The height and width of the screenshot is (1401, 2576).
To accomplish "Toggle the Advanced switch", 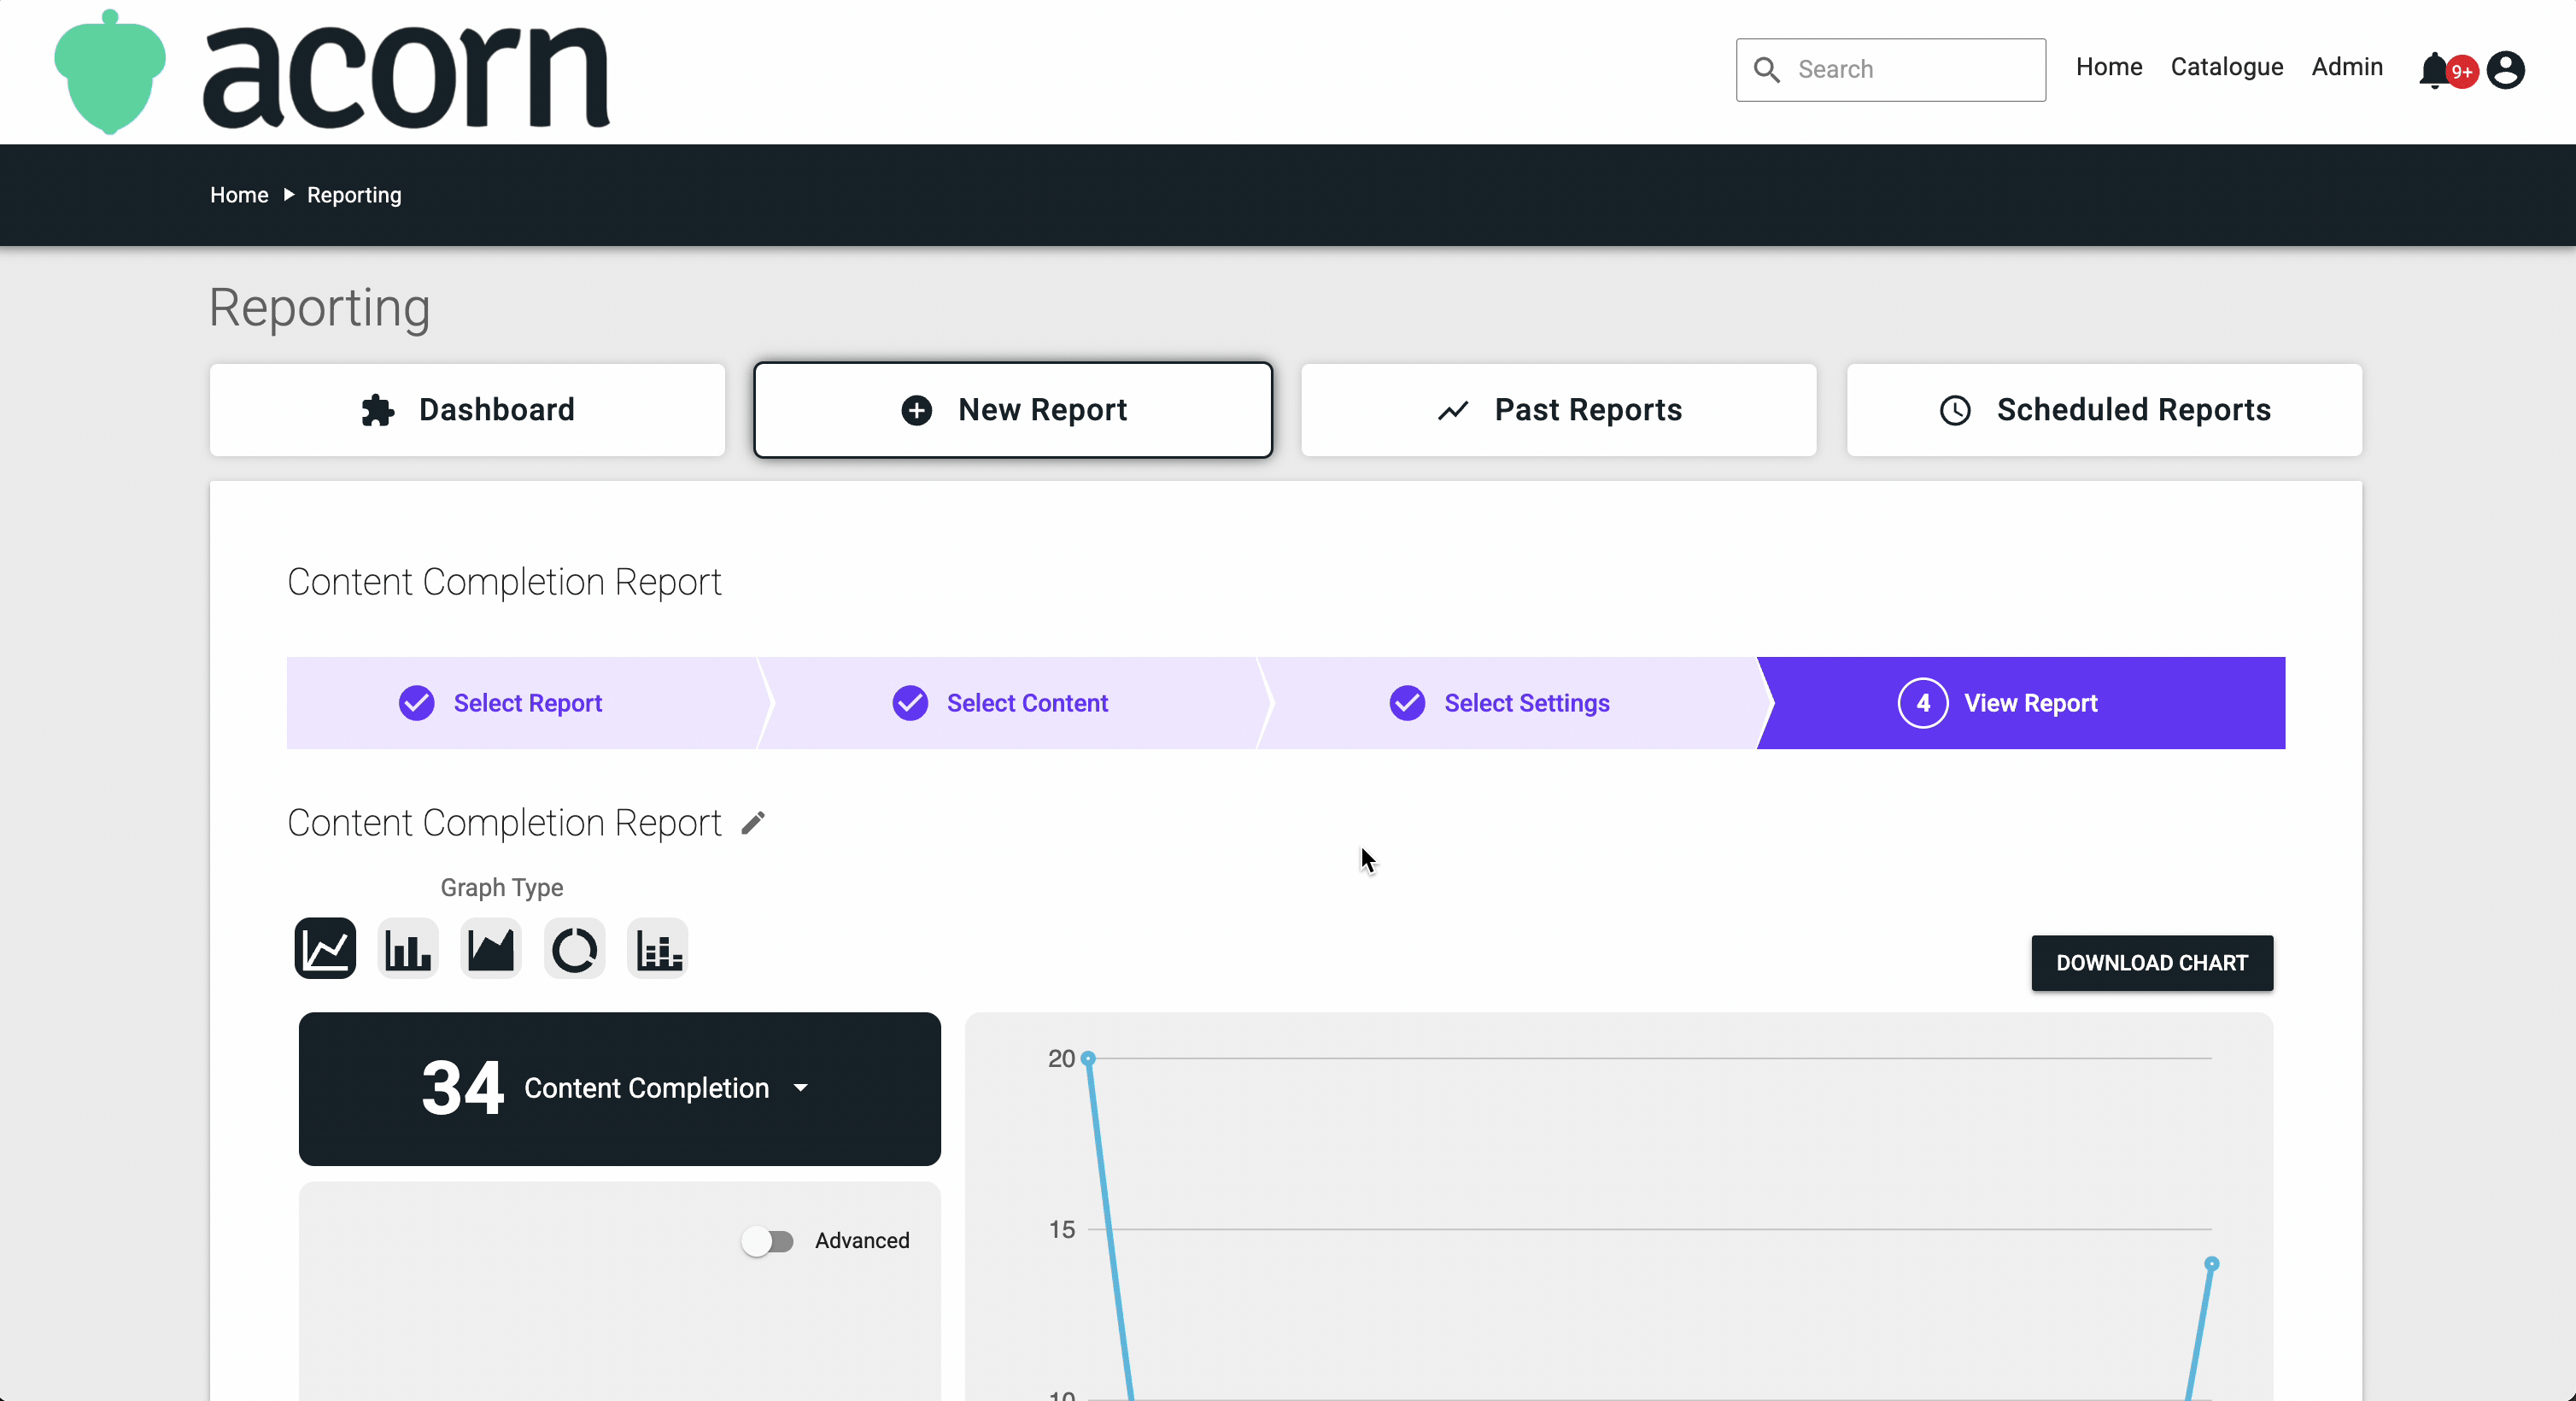I will pyautogui.click(x=767, y=1241).
